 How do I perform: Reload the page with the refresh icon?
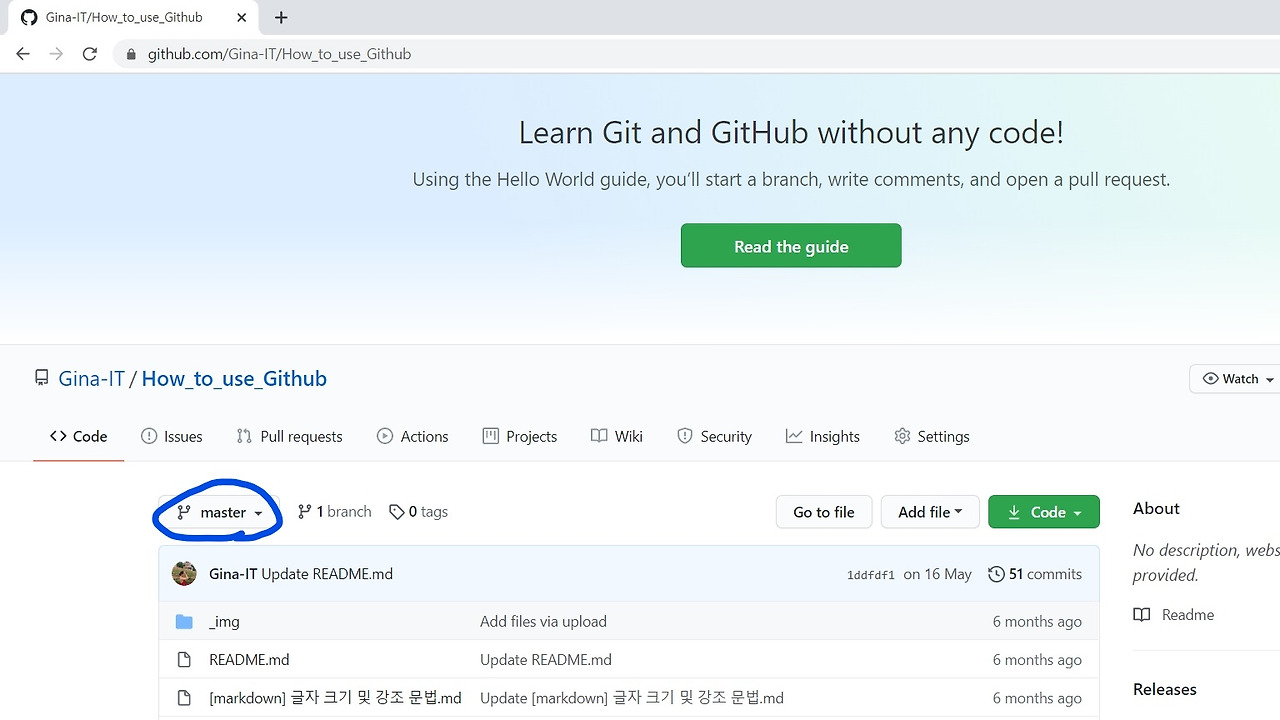tap(90, 54)
